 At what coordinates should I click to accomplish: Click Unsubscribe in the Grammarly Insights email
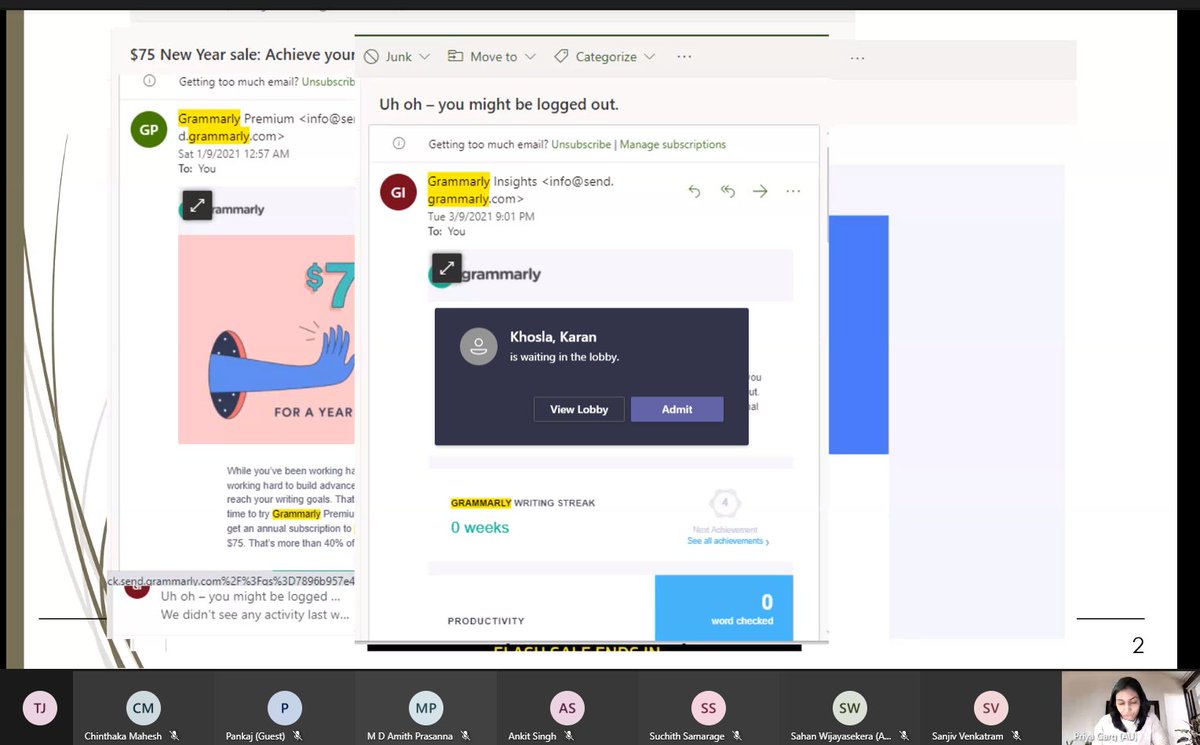(581, 144)
